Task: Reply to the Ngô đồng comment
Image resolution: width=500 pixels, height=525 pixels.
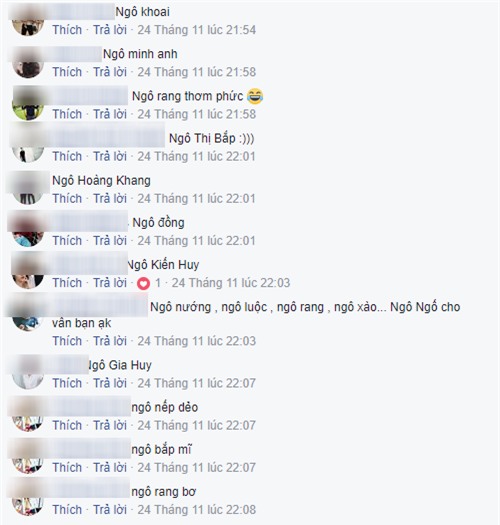Action: [110, 241]
